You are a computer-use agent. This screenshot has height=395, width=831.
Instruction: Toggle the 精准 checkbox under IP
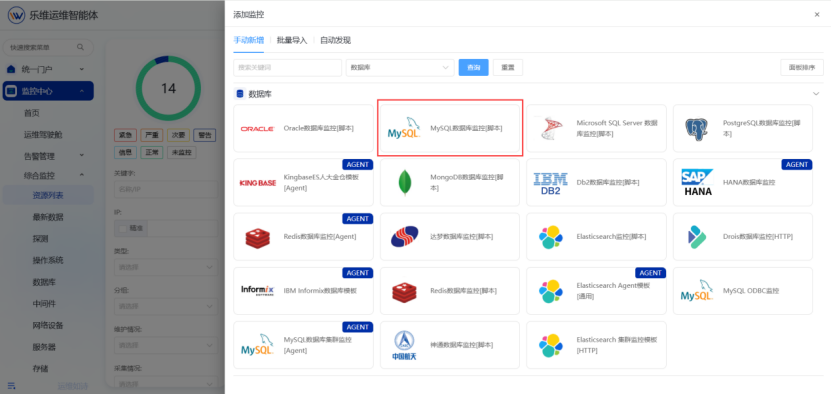(x=123, y=229)
